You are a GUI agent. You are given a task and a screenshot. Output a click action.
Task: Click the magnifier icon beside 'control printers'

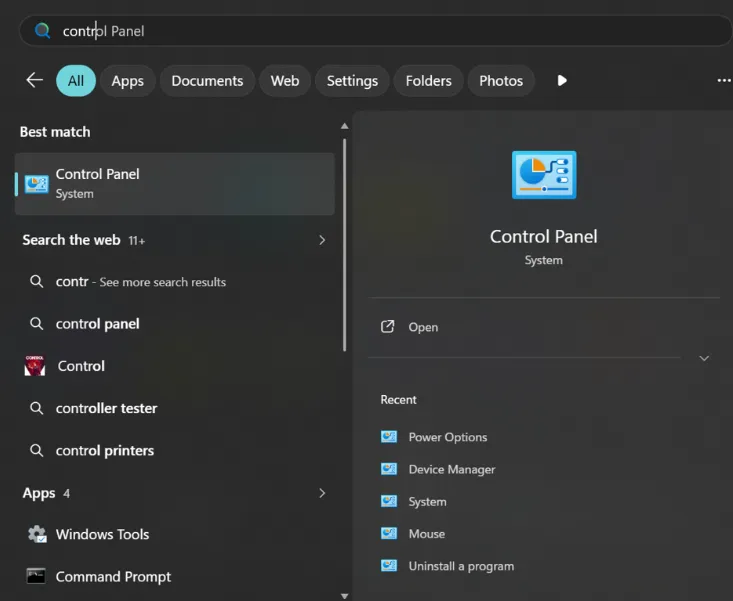tap(36, 450)
